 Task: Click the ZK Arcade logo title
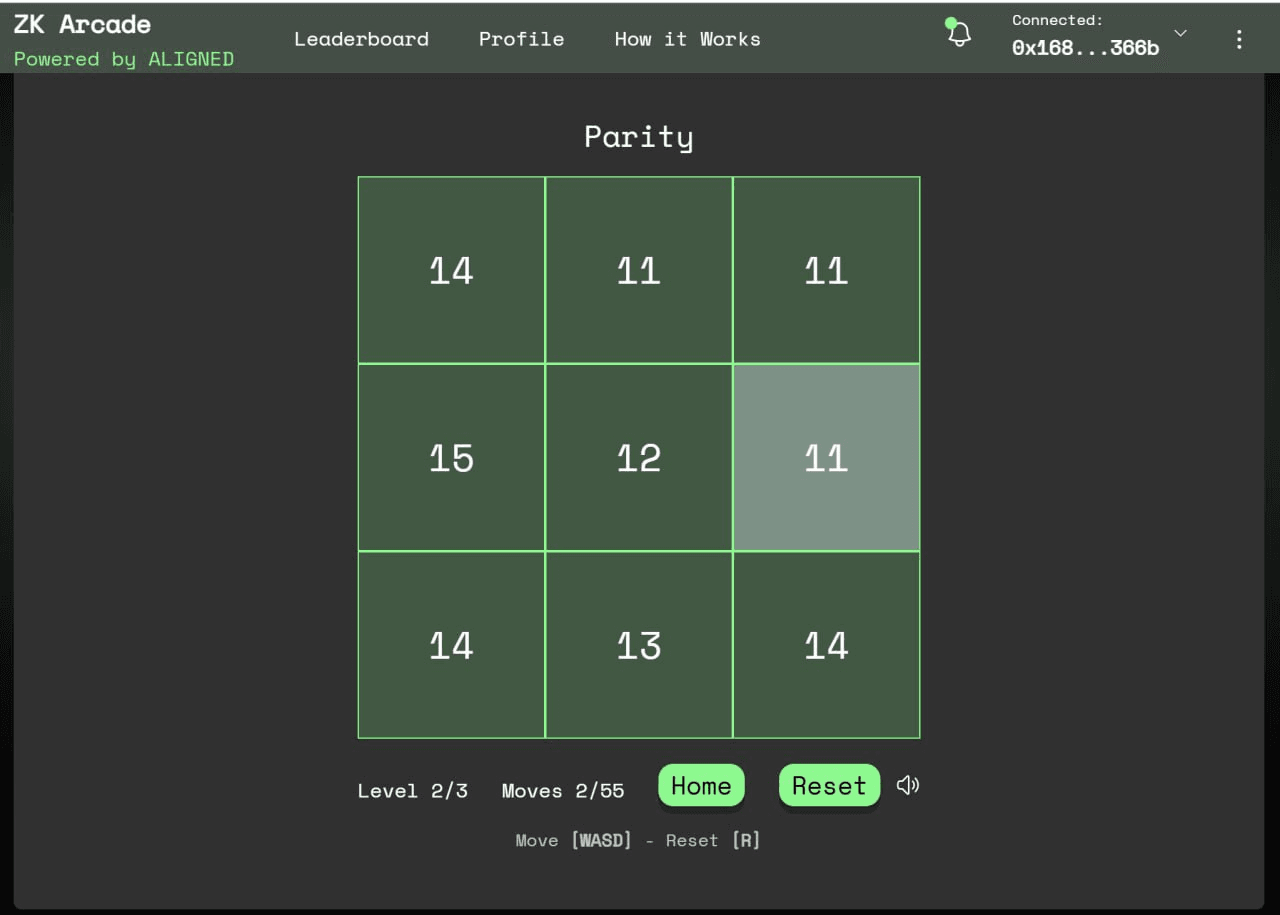click(x=82, y=24)
